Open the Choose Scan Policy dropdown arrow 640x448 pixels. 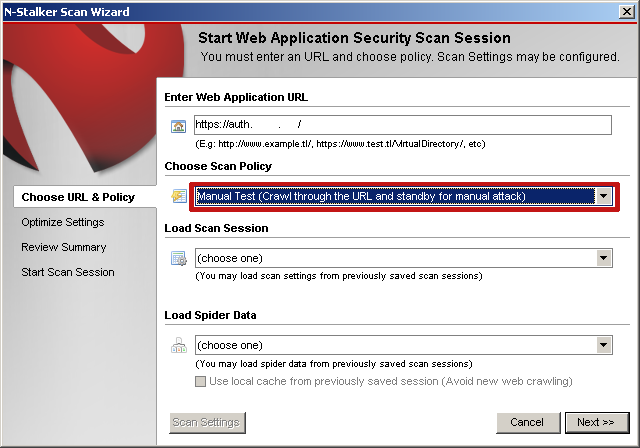pyautogui.click(x=603, y=196)
